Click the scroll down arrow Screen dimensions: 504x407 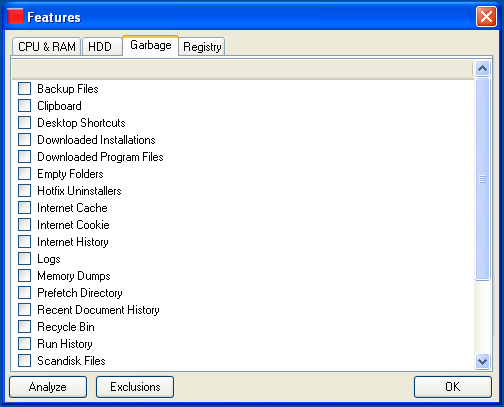pyautogui.click(x=482, y=361)
